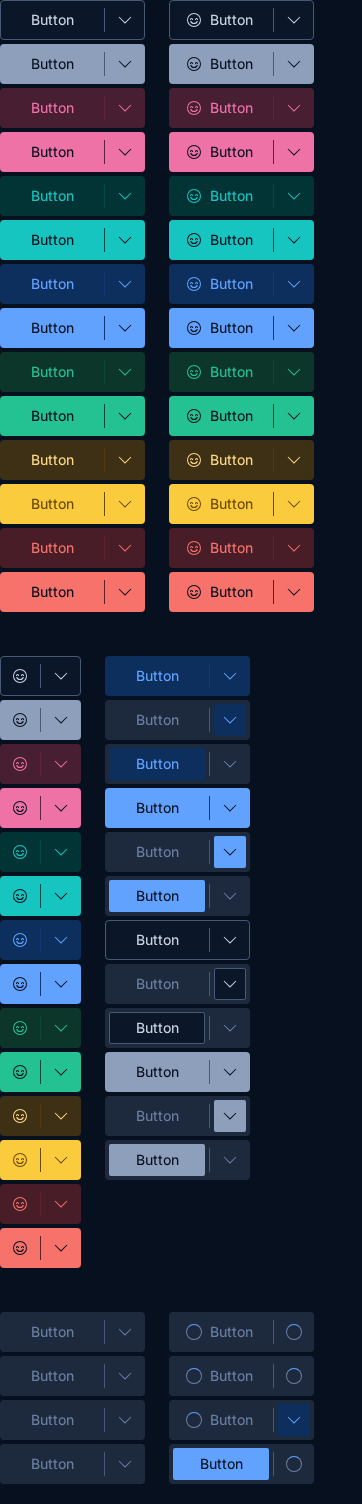Select the smiley on the bright blue icon-only button

coord(20,984)
